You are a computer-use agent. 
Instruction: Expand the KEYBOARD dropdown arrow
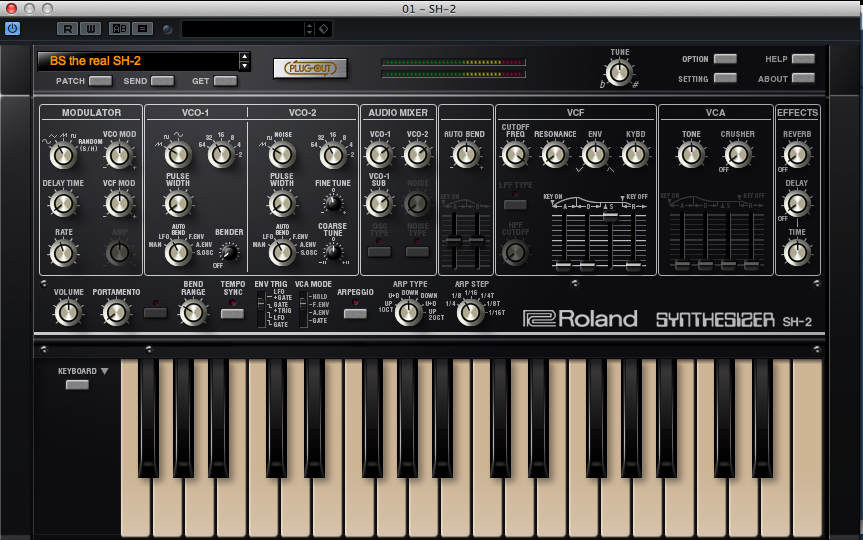pos(105,372)
